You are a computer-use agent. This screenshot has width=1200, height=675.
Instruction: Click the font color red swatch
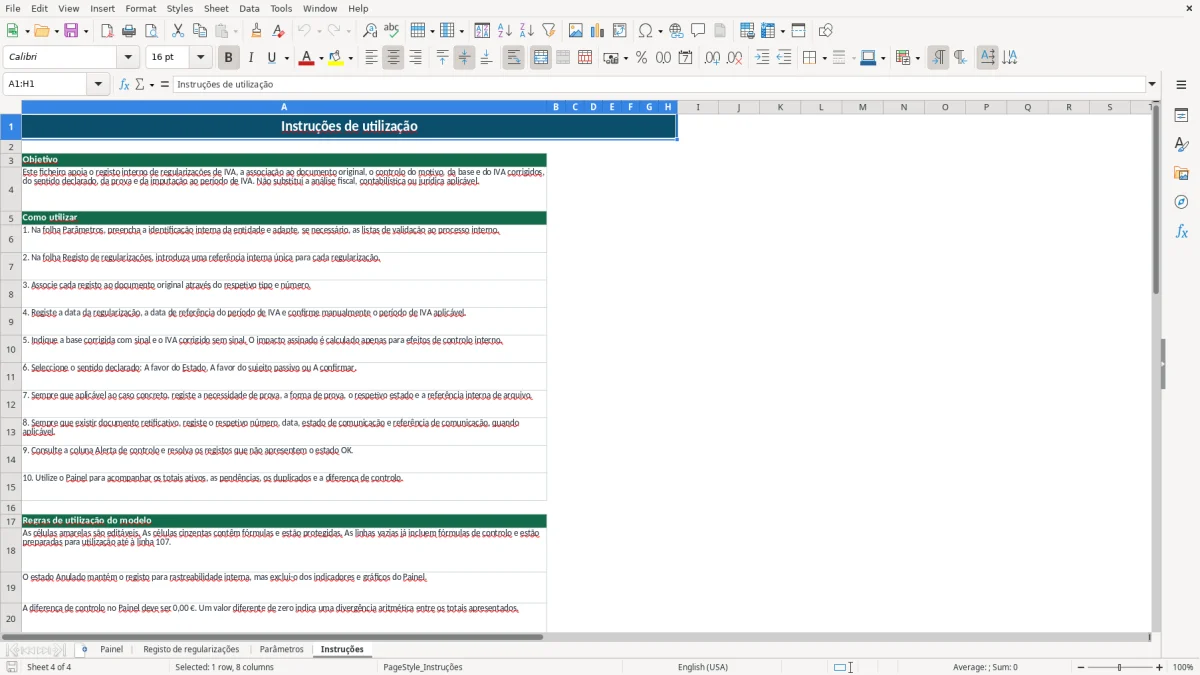(305, 58)
